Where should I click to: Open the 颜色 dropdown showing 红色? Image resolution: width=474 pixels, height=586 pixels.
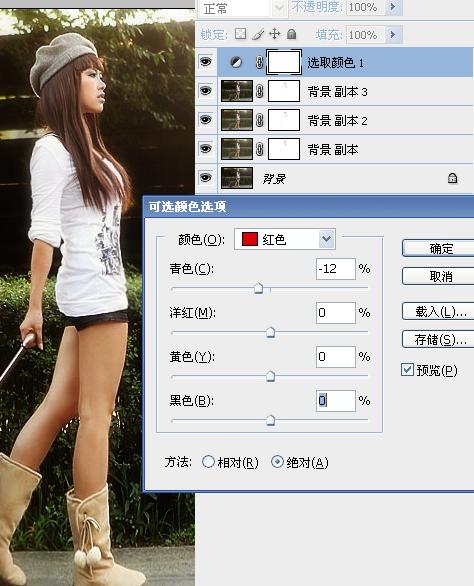[285, 239]
